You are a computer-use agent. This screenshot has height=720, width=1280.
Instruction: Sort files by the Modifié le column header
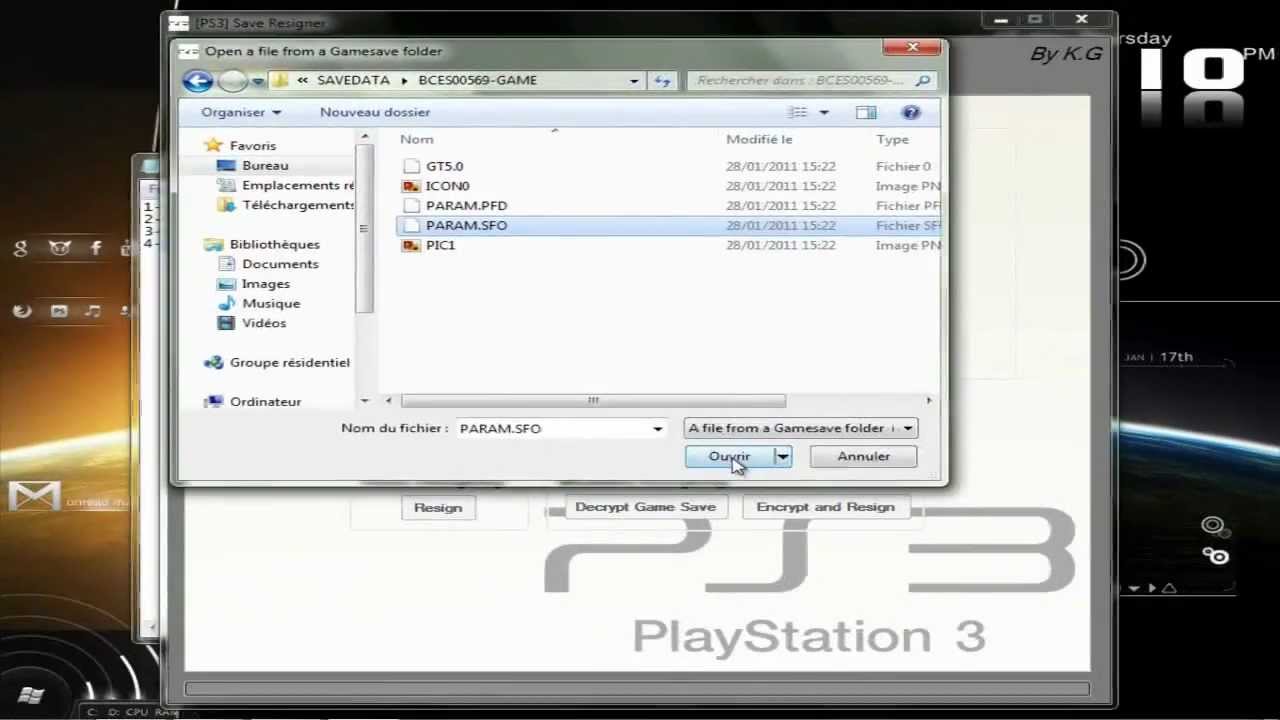(759, 140)
